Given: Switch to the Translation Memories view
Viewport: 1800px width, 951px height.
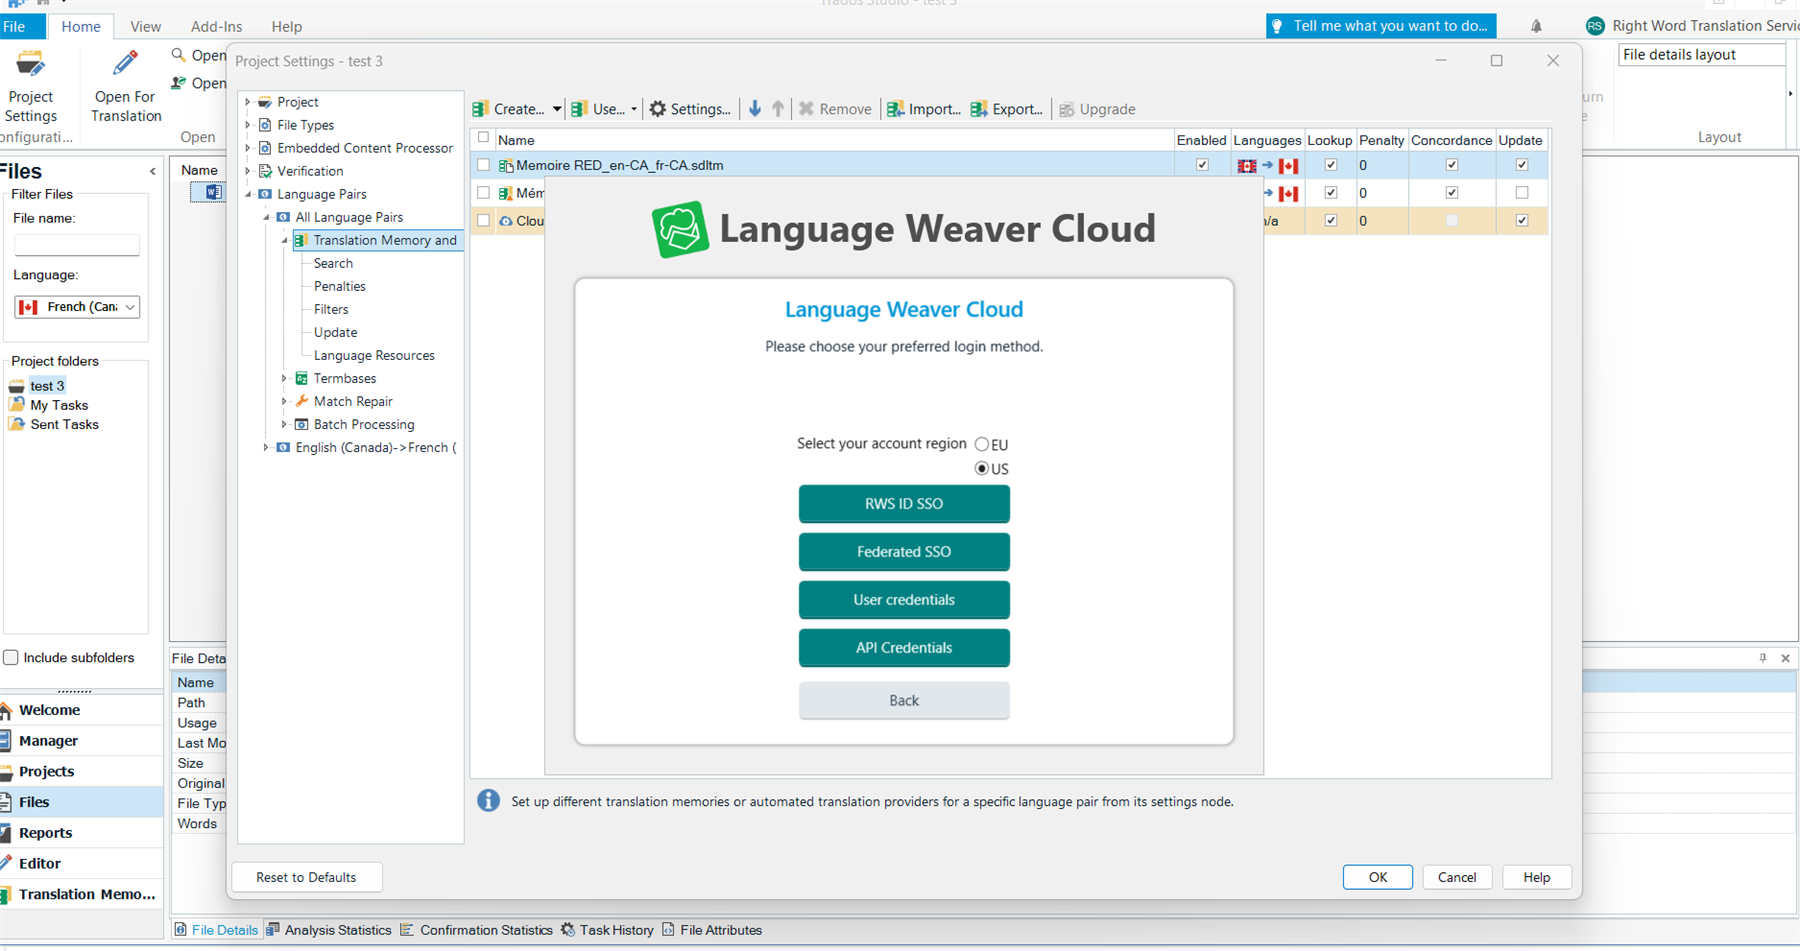Looking at the screenshot, I should point(80,894).
